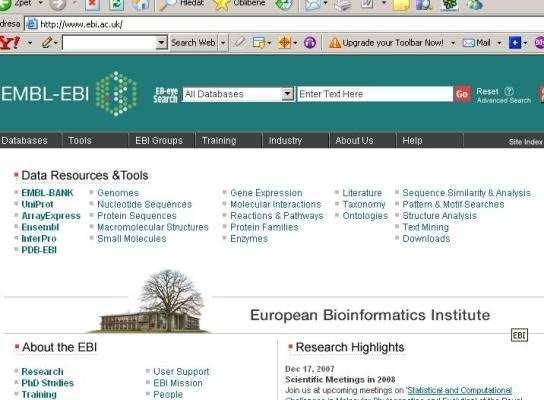
Task: Click the Enter Text Here search field
Action: click(375, 94)
